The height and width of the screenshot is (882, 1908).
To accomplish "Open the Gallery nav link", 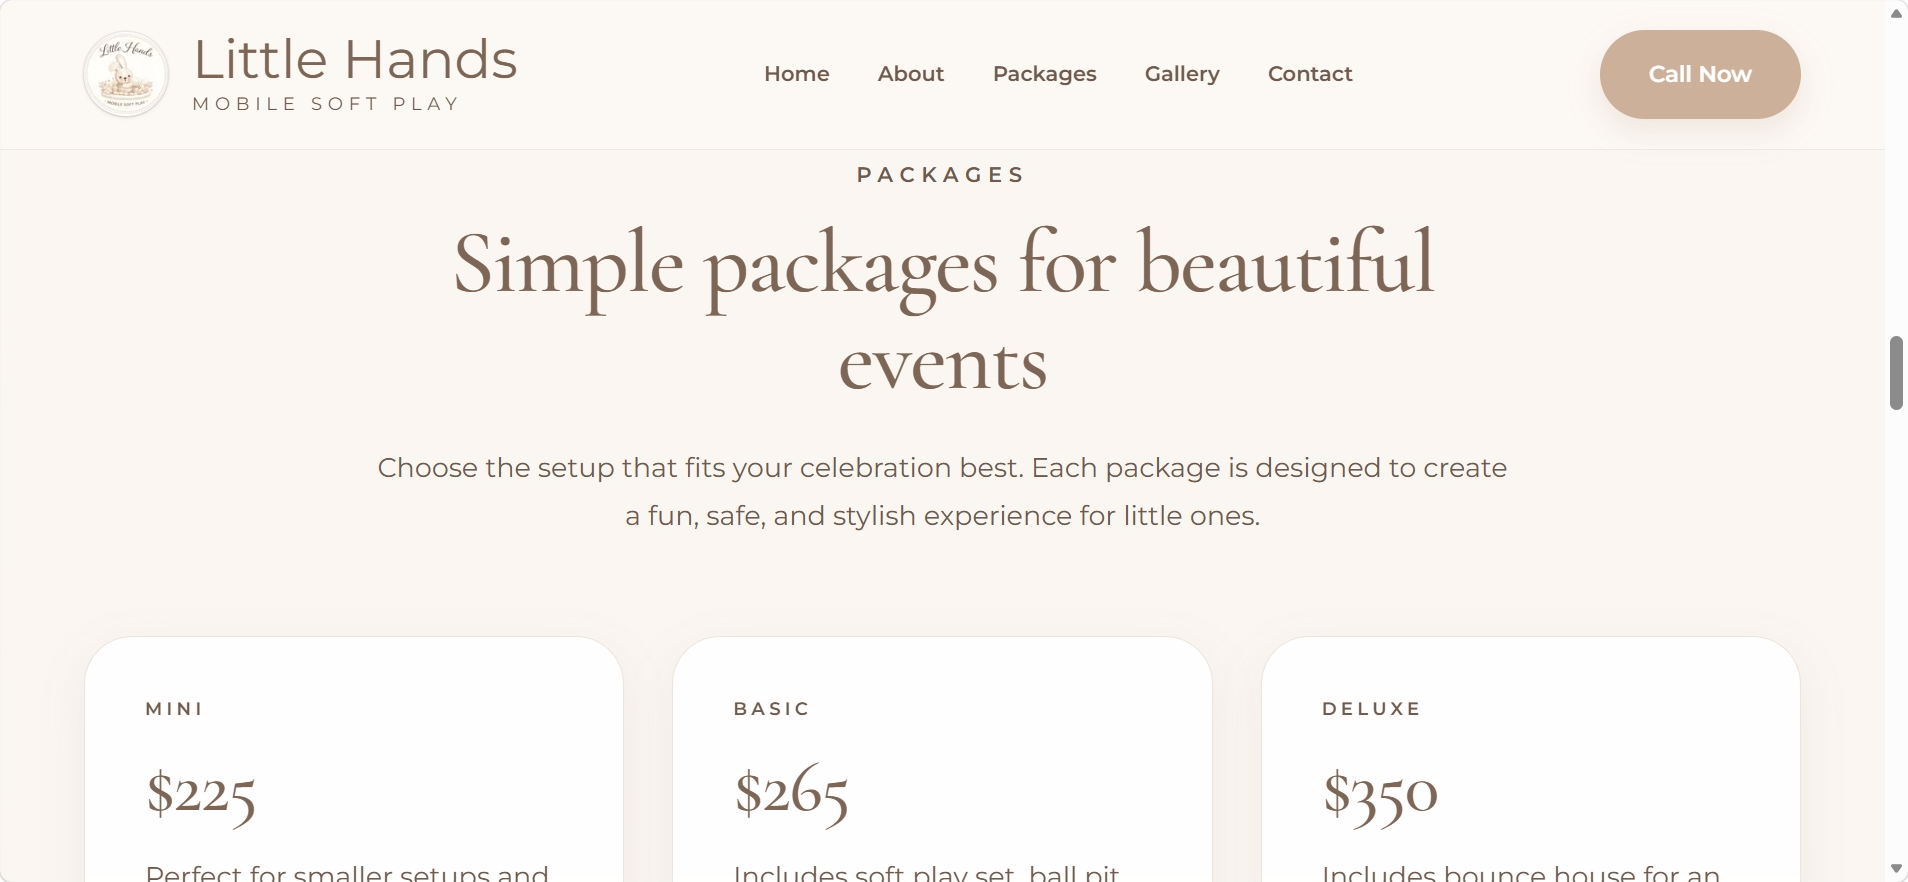I will (1182, 74).
